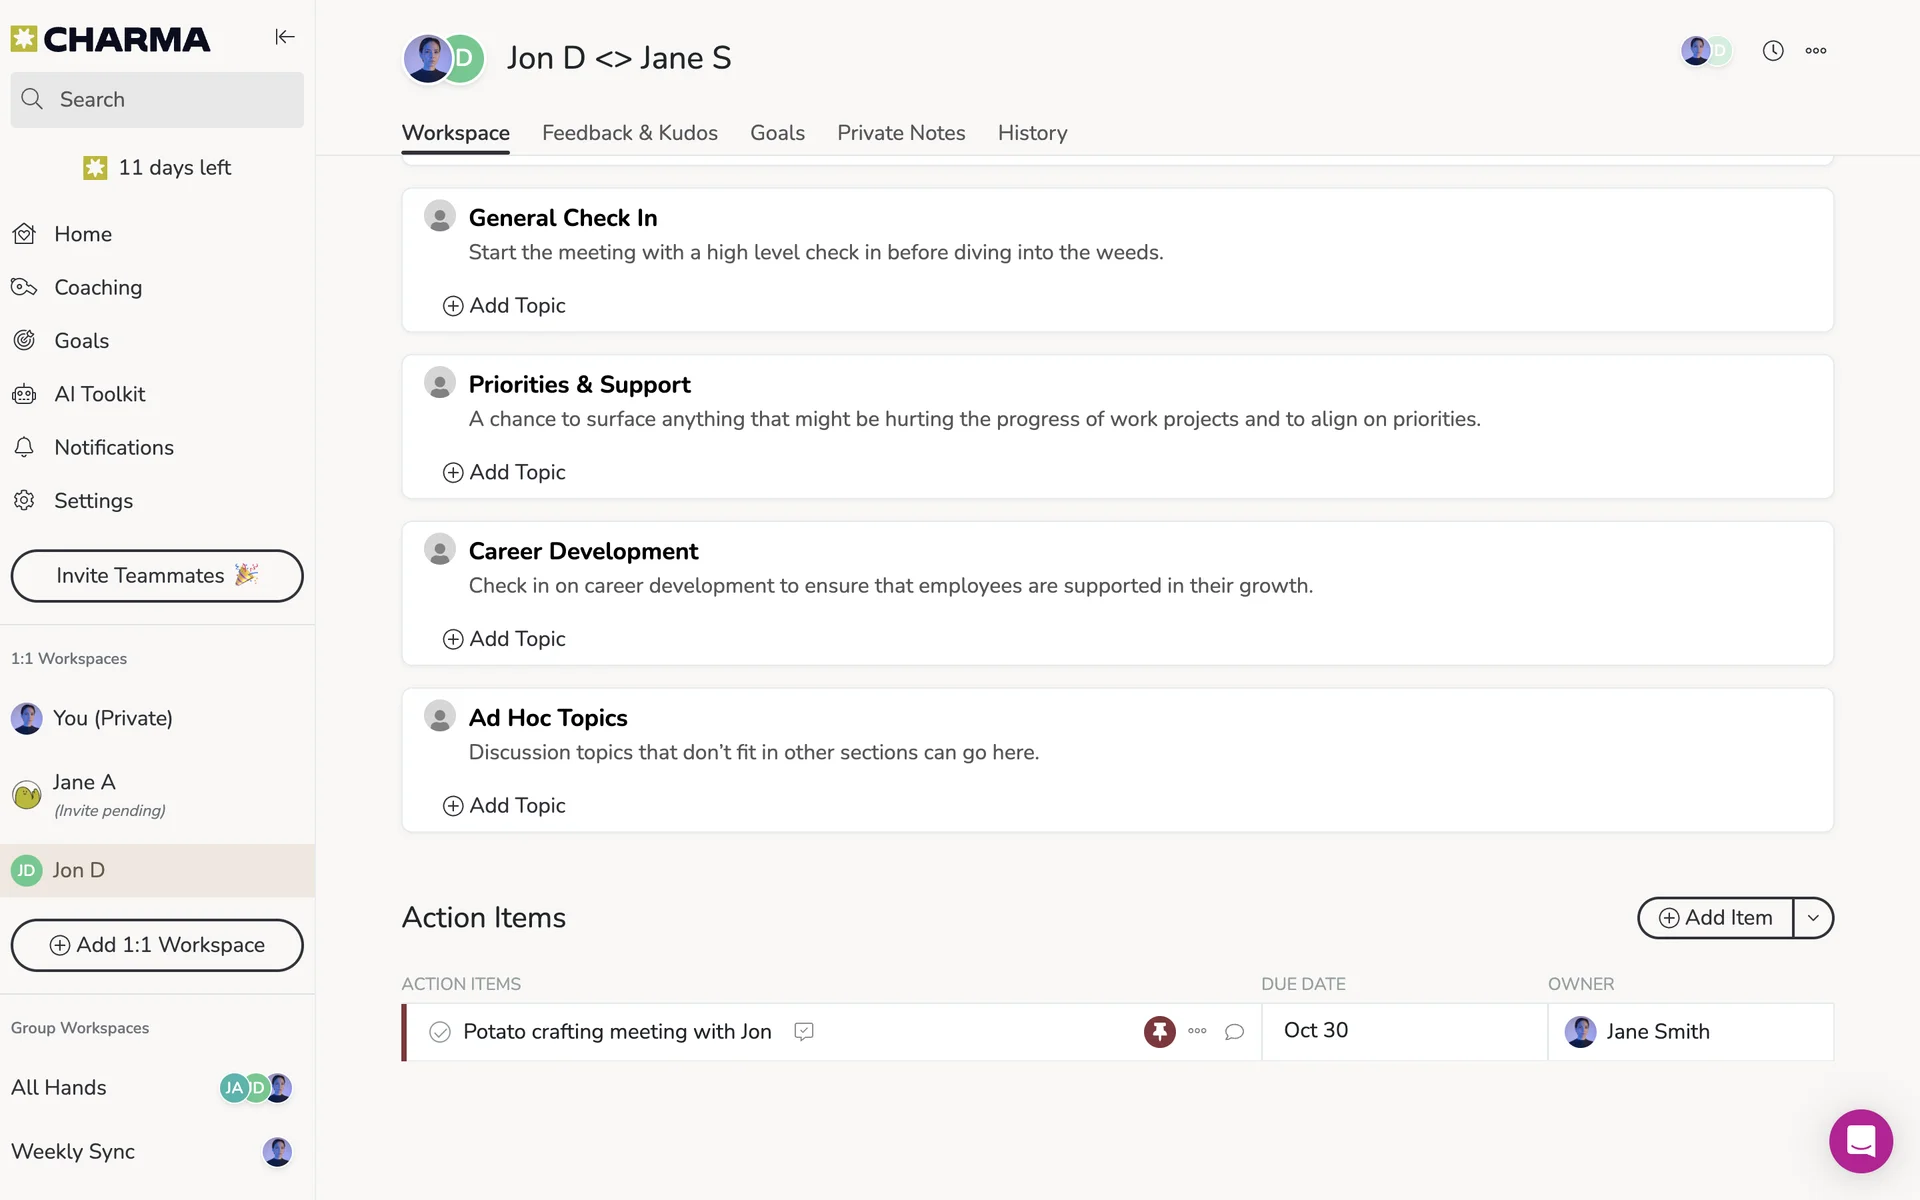Add a topic under Career Development
This screenshot has height=1200, width=1920.
click(505, 639)
